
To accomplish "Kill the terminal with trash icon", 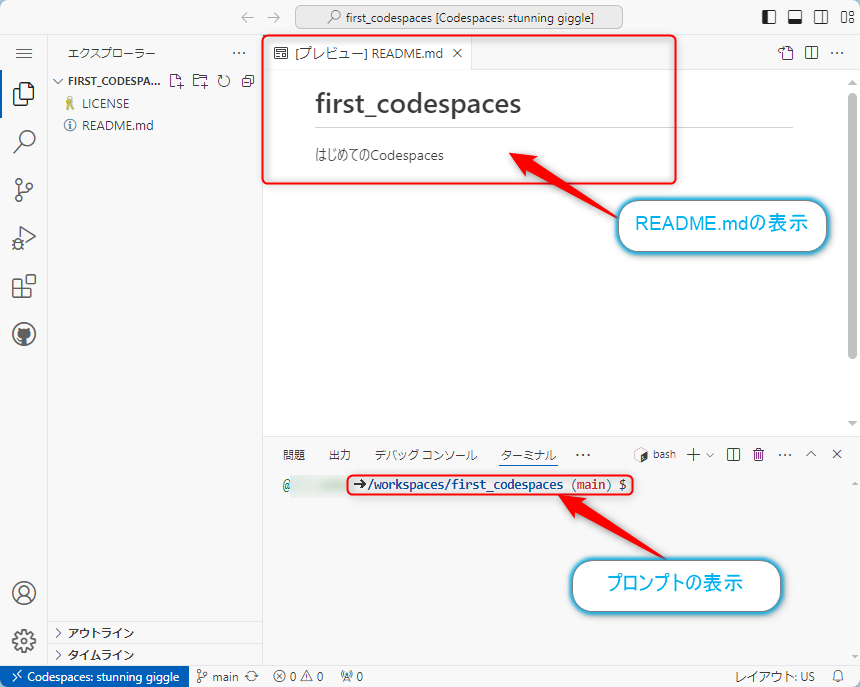I will 759,455.
